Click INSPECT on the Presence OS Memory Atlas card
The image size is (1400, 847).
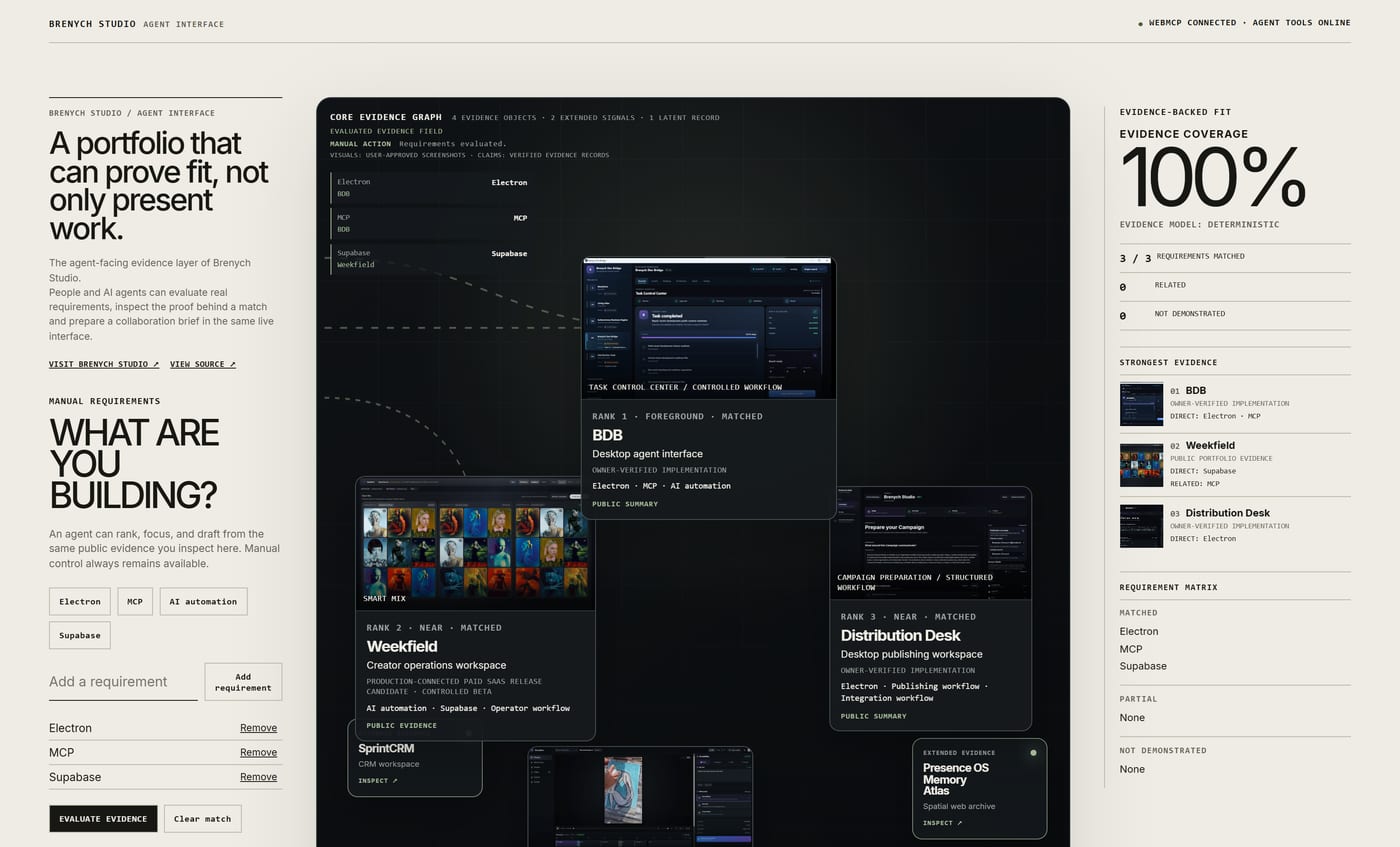point(942,823)
